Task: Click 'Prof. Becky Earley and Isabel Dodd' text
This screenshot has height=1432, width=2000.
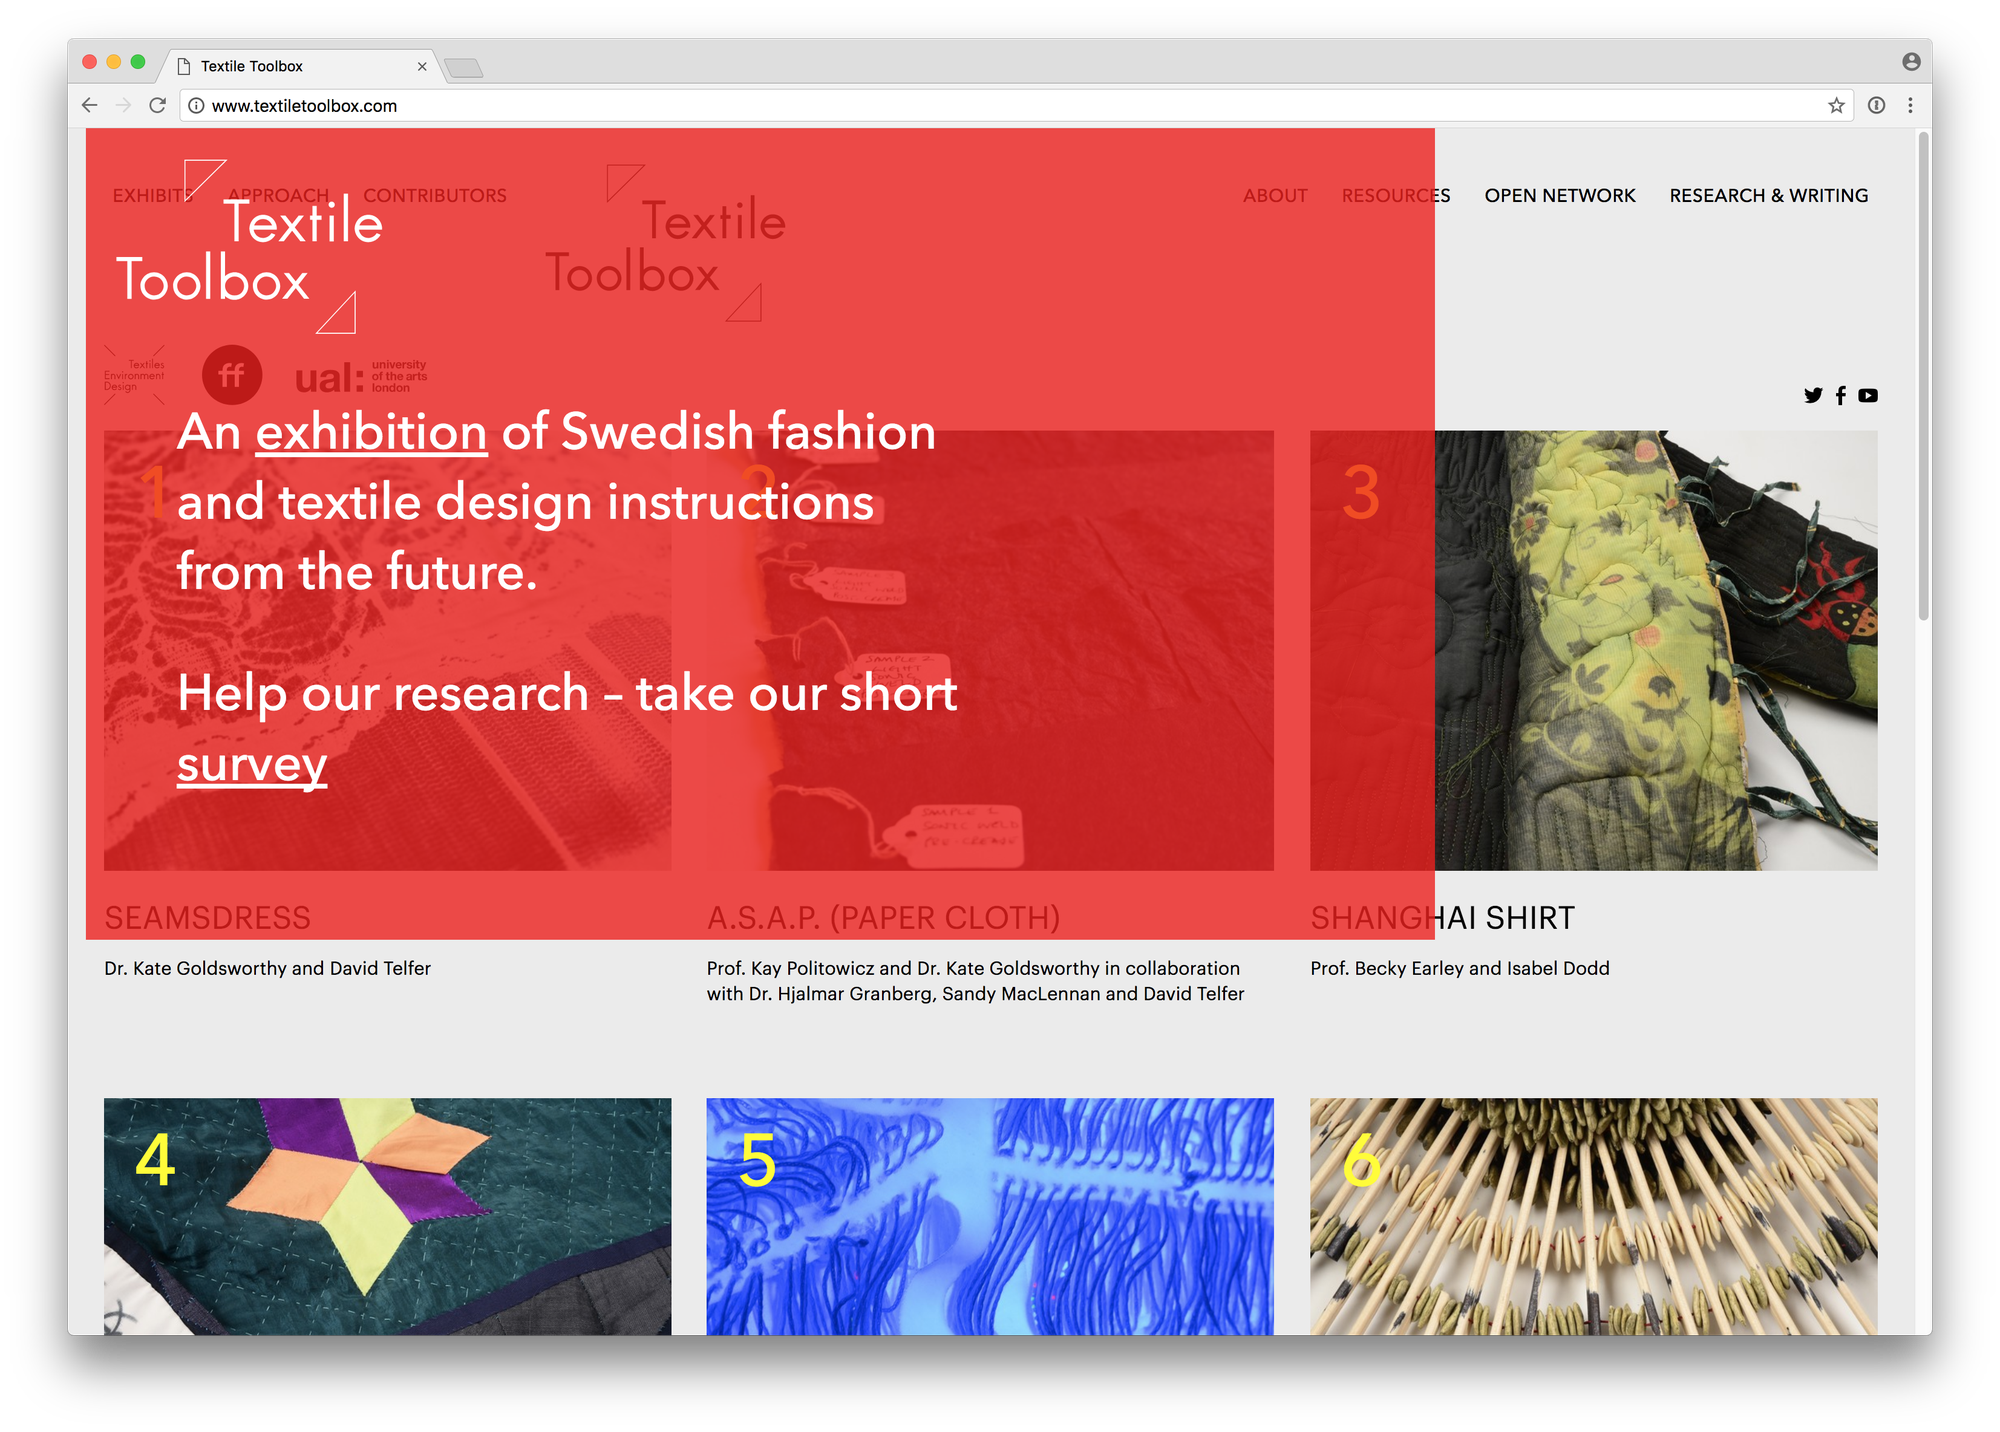Action: coord(1459,968)
